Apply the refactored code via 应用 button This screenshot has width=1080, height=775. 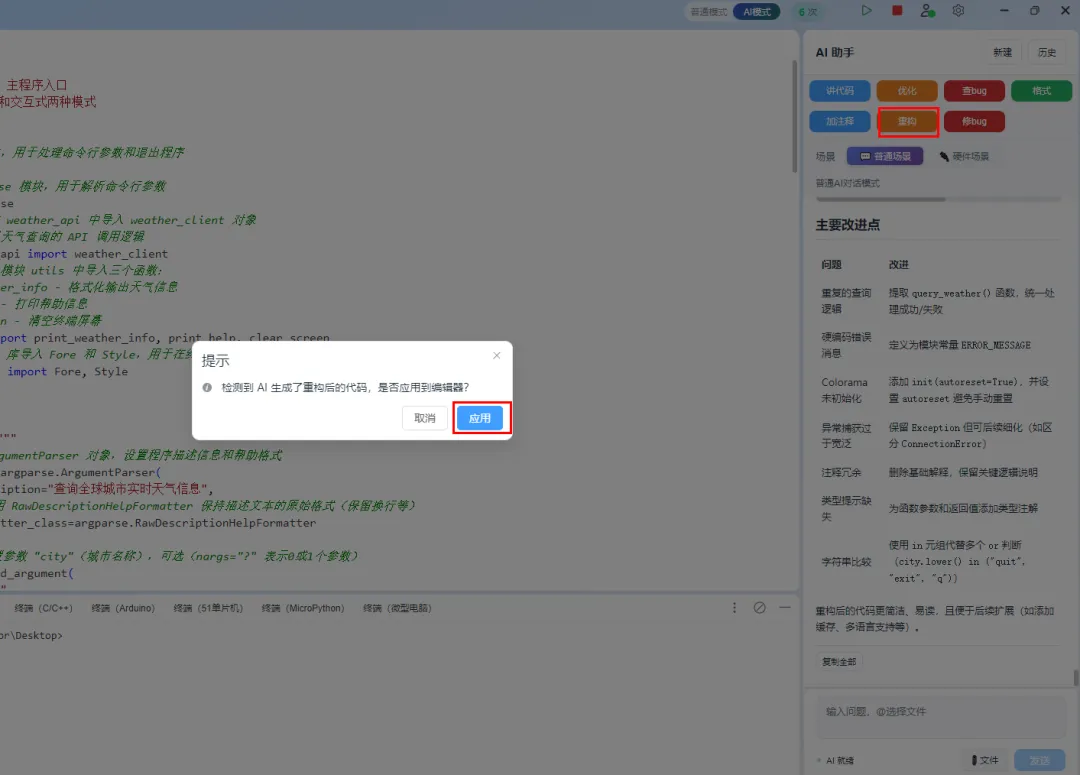tap(480, 417)
